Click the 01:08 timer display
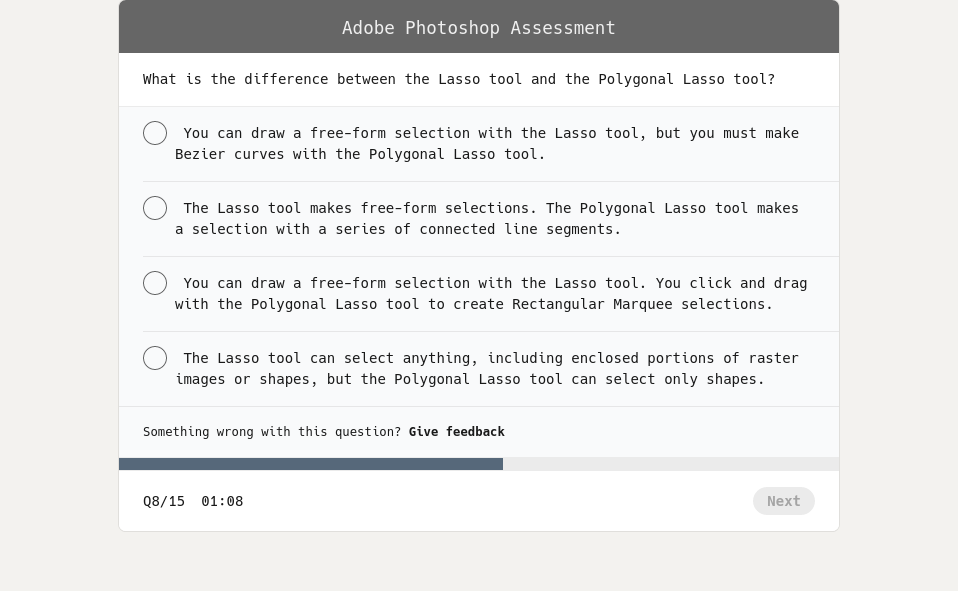The height and width of the screenshot is (591, 958). pyautogui.click(x=222, y=501)
